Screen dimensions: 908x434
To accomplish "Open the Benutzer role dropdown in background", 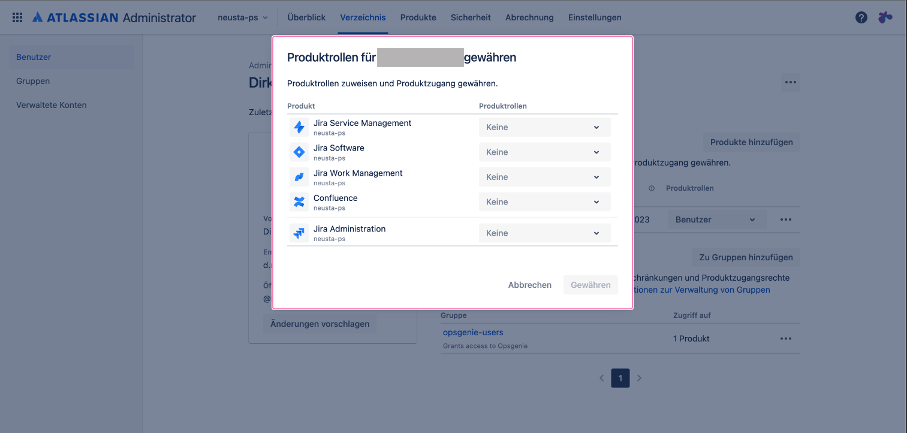I will tap(717, 220).
